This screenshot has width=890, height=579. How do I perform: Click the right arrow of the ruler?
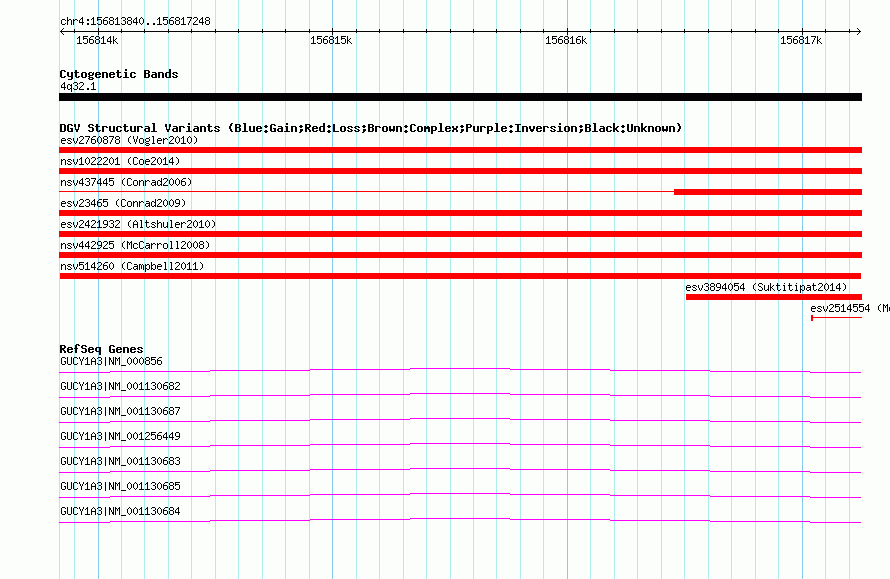click(858, 32)
